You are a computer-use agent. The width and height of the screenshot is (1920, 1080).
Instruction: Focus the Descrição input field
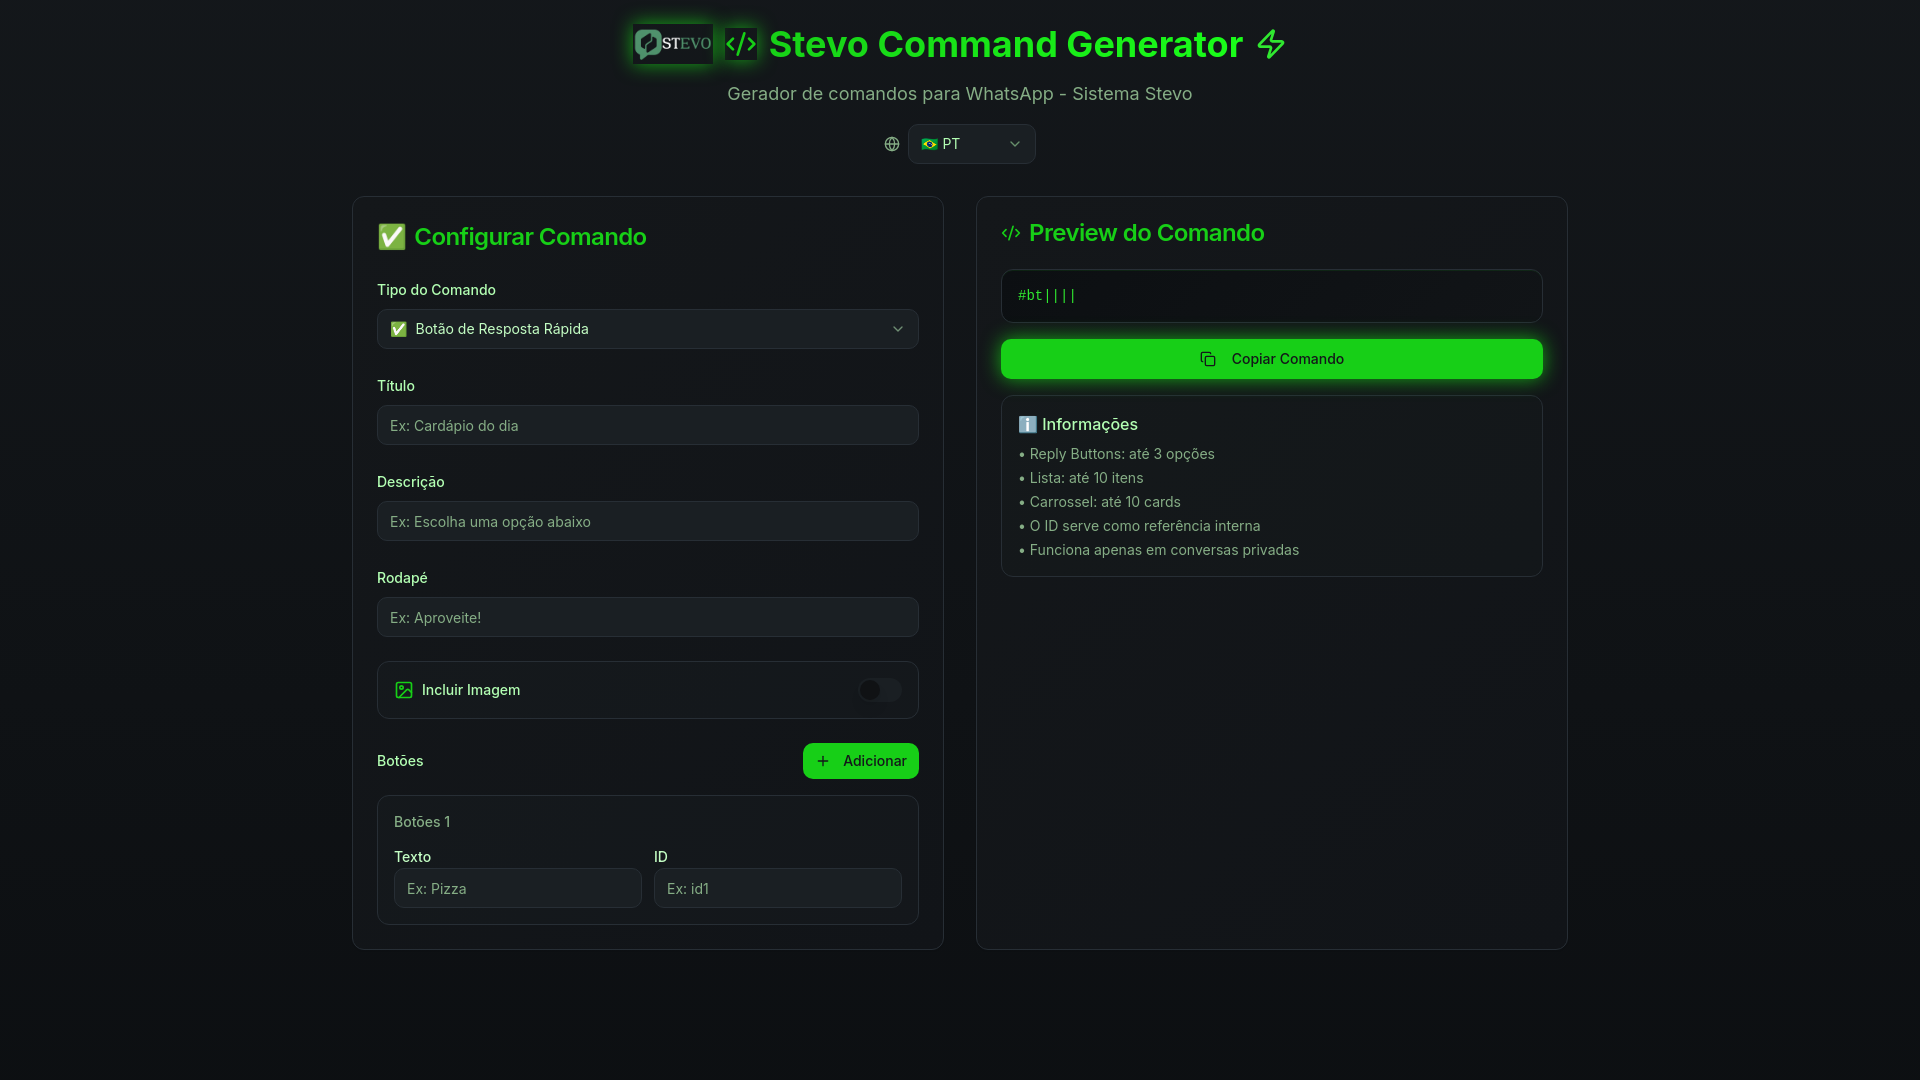click(x=648, y=521)
